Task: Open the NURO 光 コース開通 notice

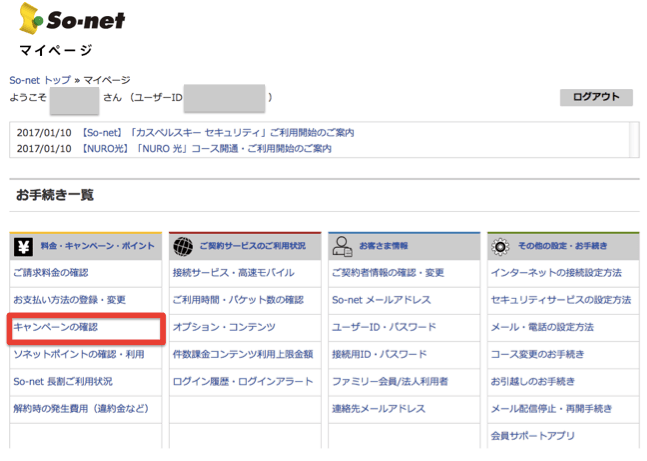Action: (x=206, y=148)
